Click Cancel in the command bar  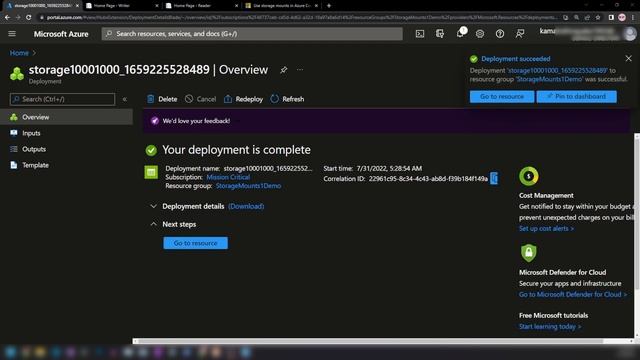click(200, 99)
